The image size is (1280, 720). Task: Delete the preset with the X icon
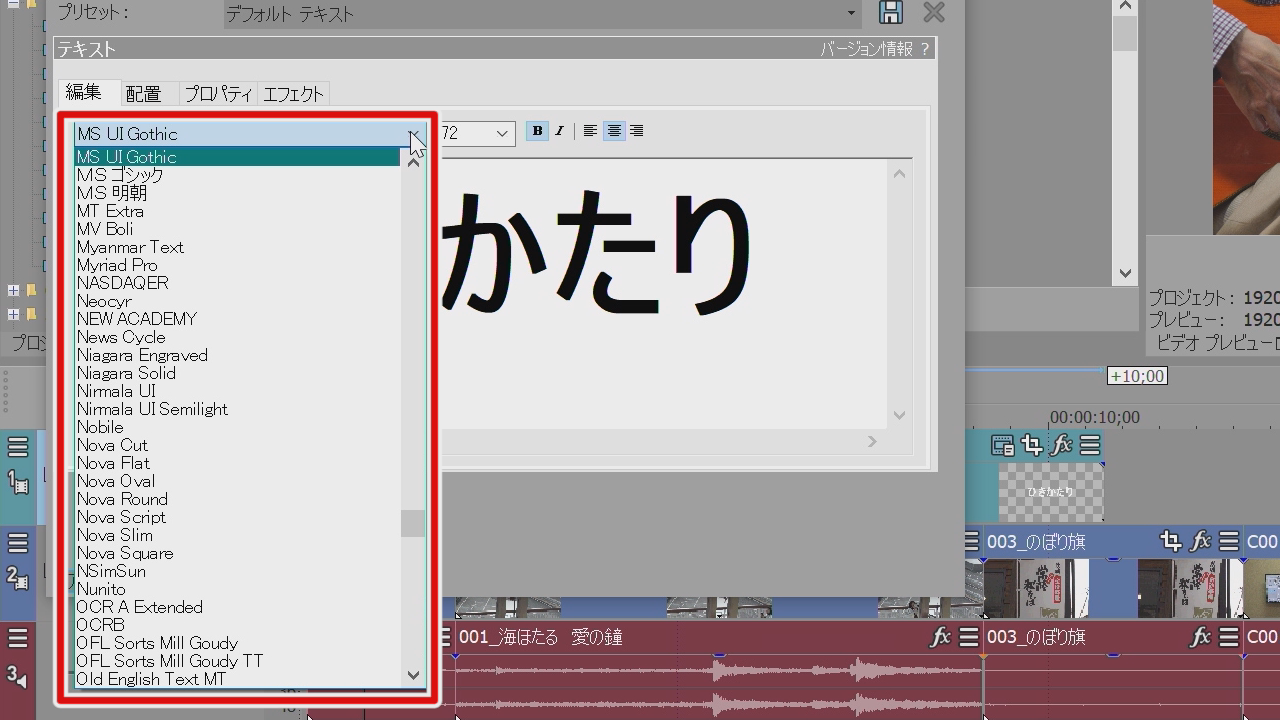934,12
